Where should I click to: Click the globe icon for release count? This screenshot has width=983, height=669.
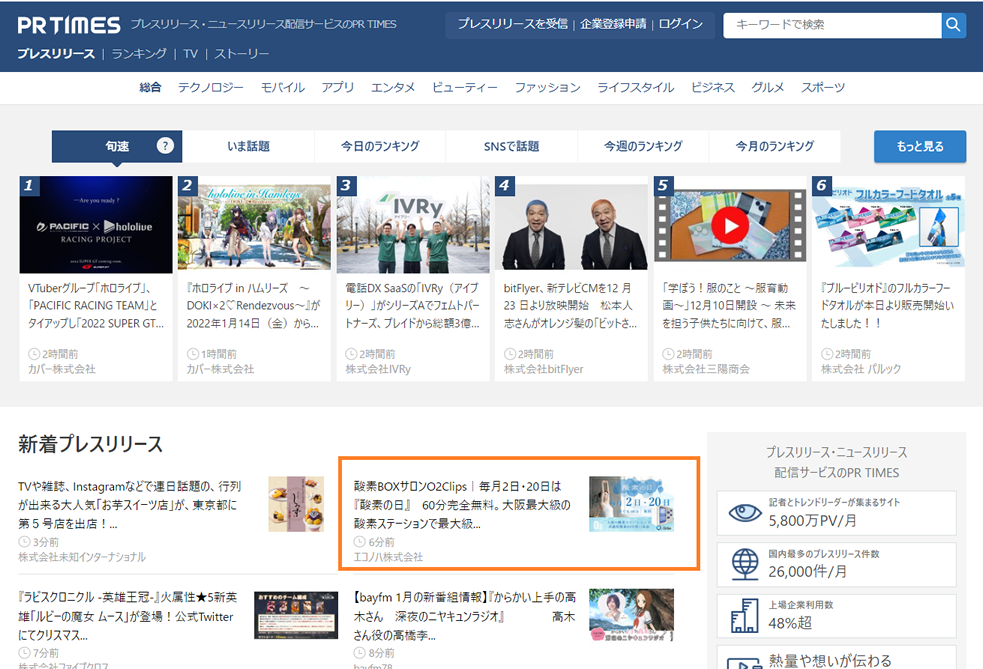click(x=744, y=564)
